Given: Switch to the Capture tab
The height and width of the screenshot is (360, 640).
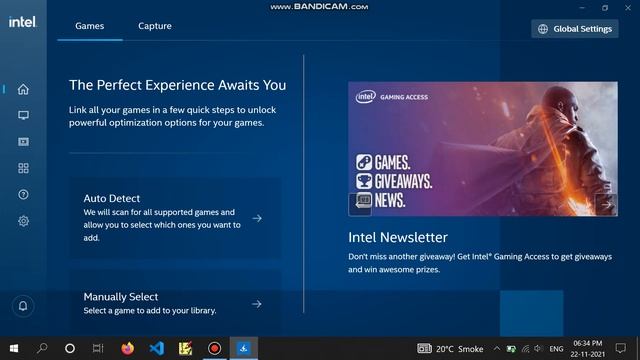Looking at the screenshot, I should tap(155, 26).
